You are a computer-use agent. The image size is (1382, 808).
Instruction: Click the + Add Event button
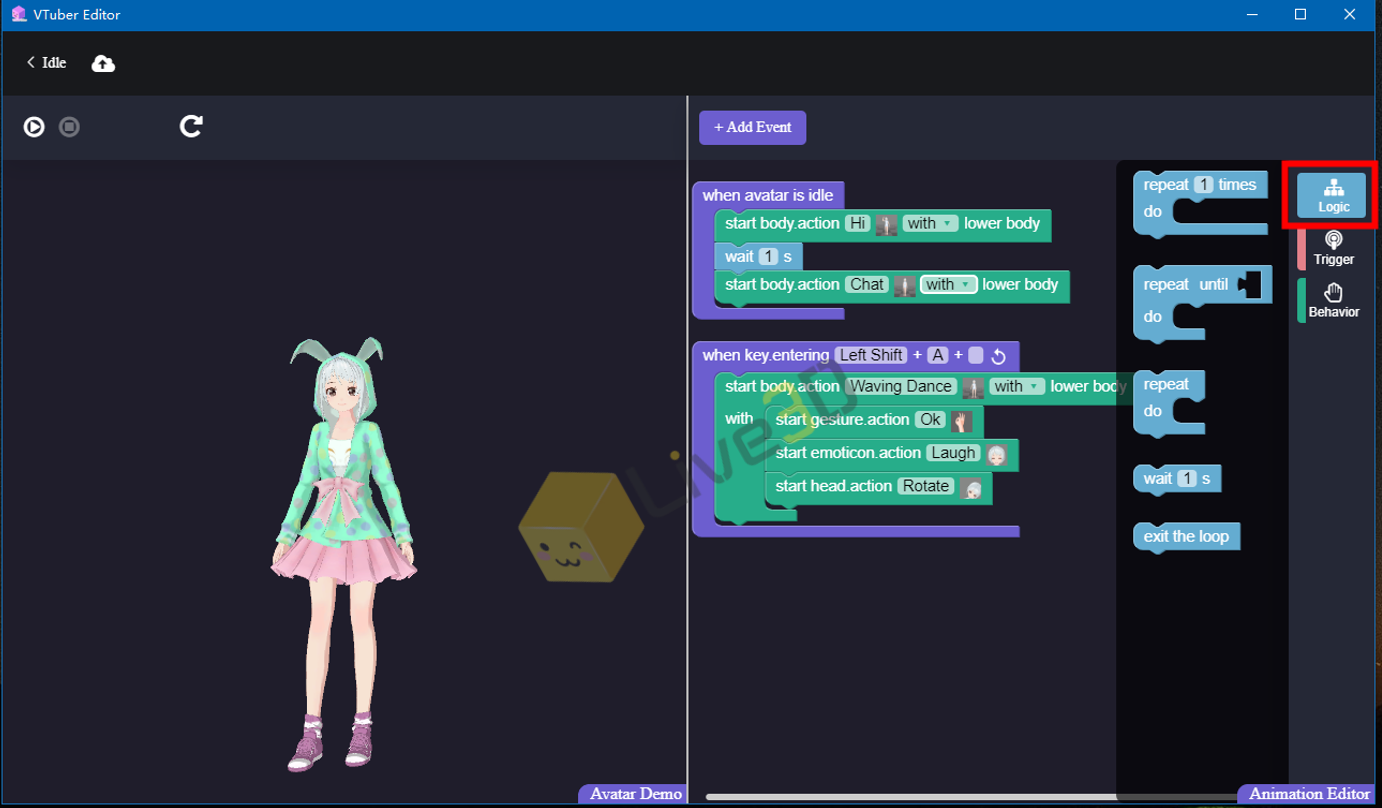(x=752, y=127)
